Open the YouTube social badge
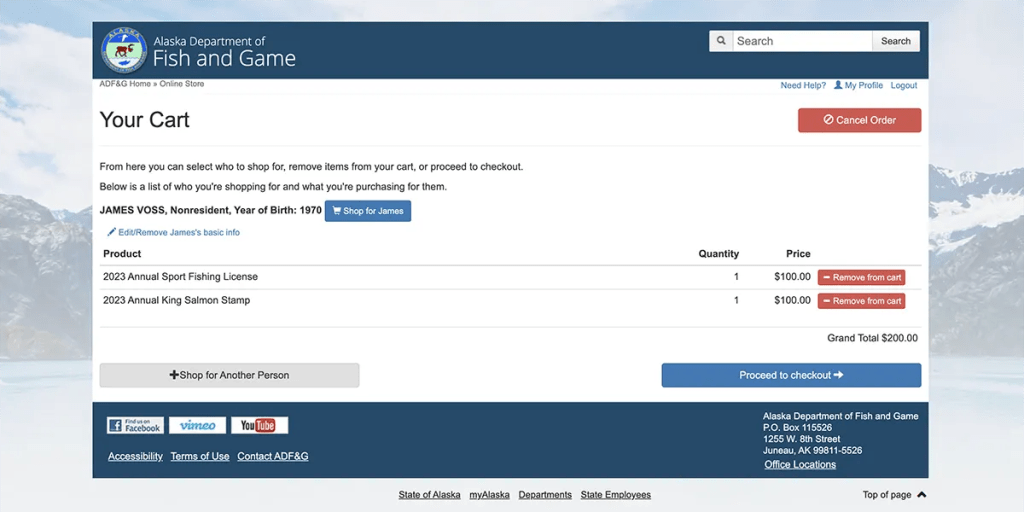Viewport: 1024px width, 512px height. coord(259,425)
